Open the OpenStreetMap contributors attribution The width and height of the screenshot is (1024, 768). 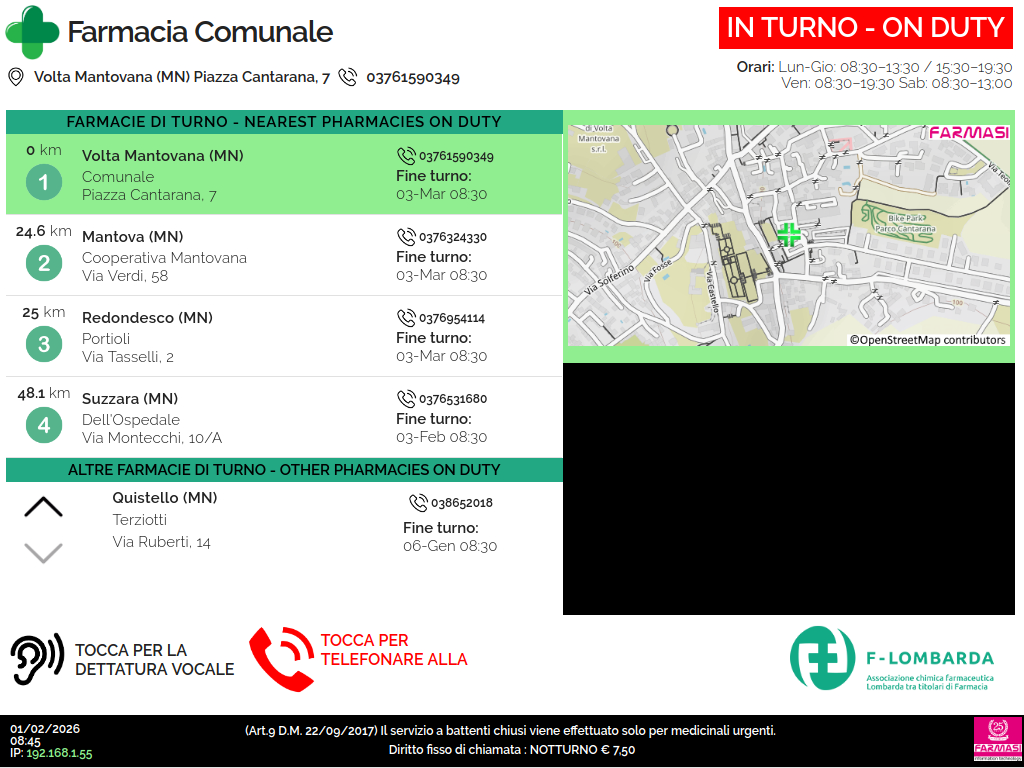click(x=927, y=340)
